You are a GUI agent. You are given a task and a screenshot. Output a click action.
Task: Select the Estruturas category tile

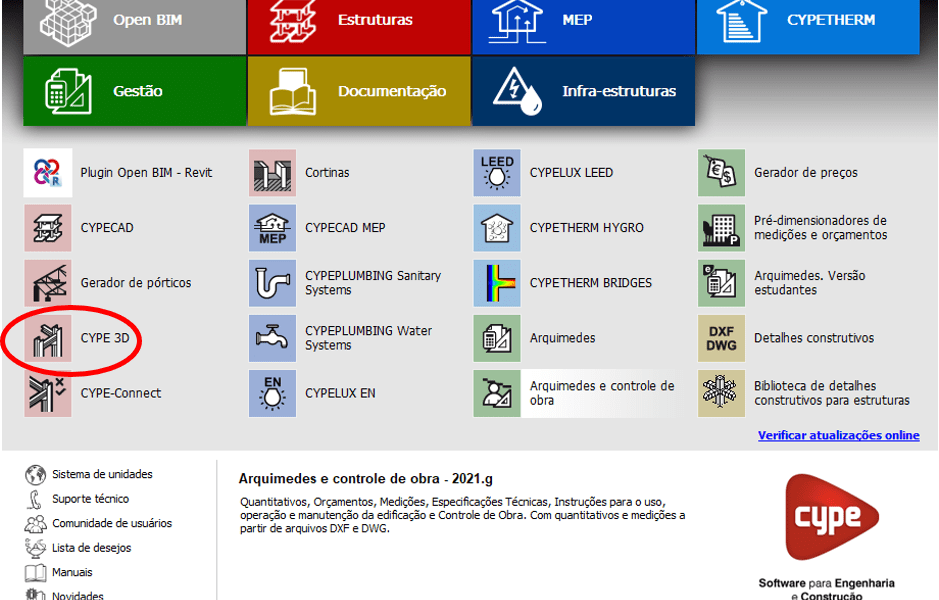[359, 26]
